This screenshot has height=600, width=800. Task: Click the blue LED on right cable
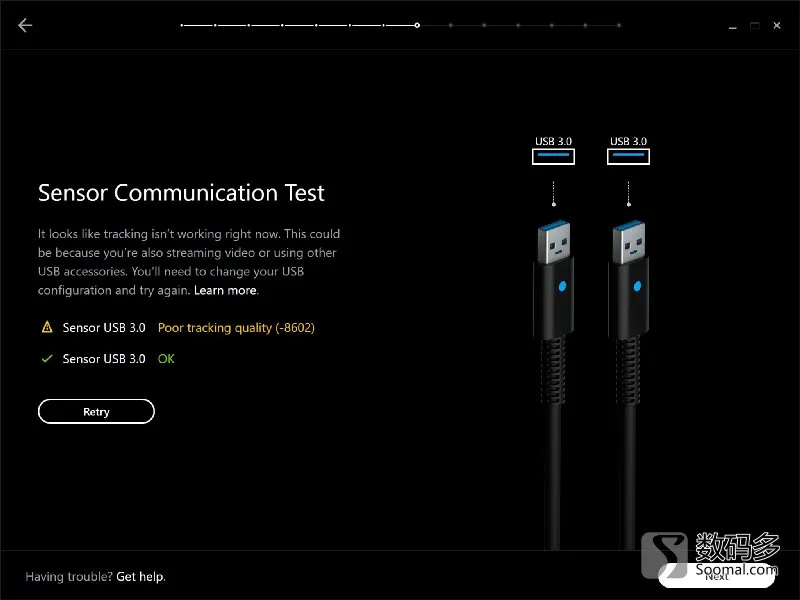pos(637,286)
